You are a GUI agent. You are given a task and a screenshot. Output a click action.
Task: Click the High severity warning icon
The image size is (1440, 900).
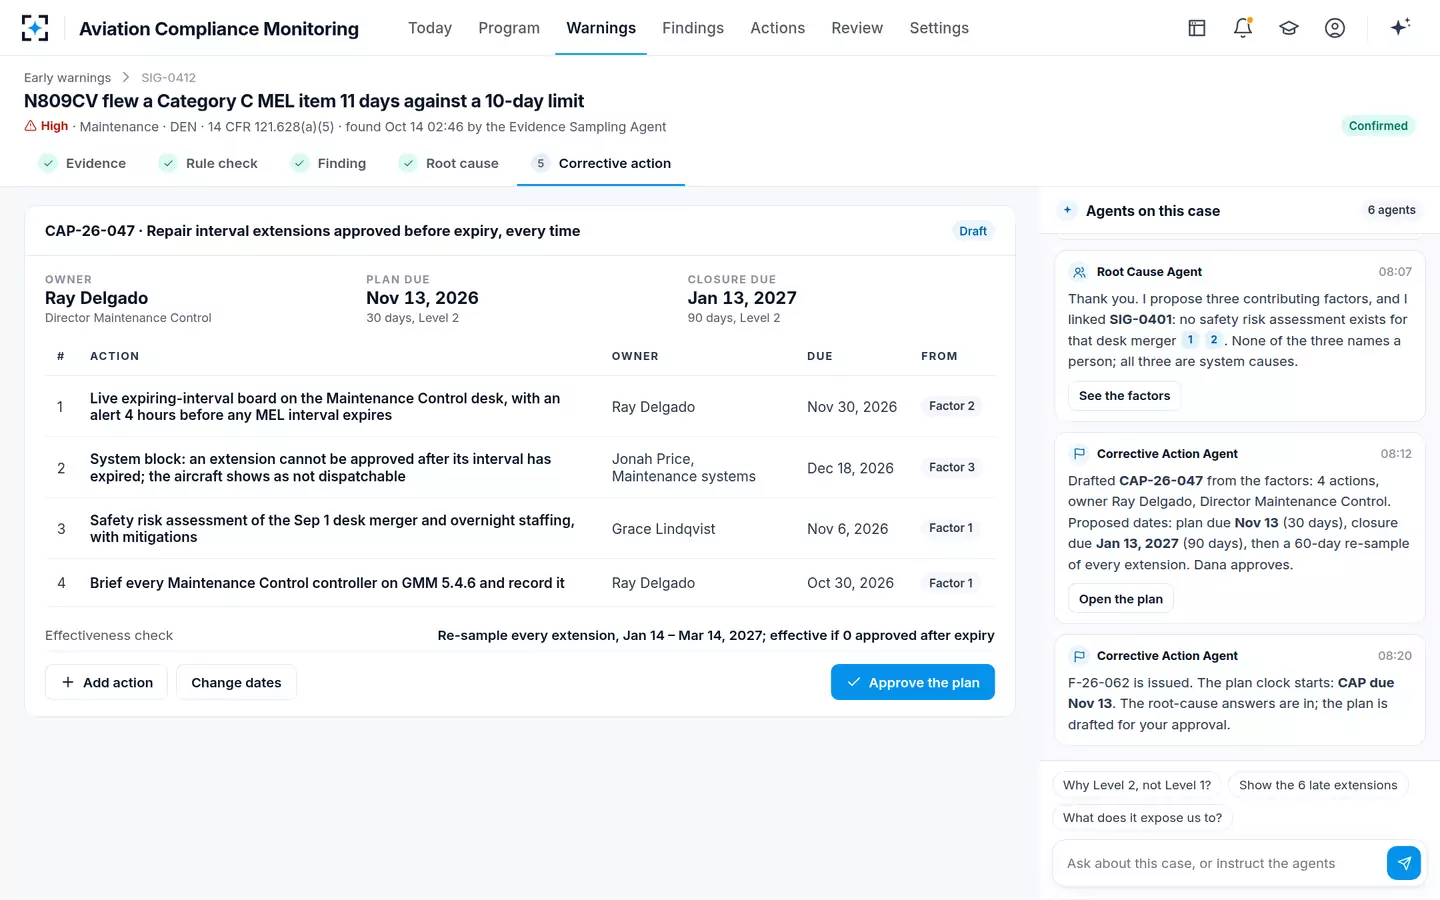pyautogui.click(x=30, y=126)
